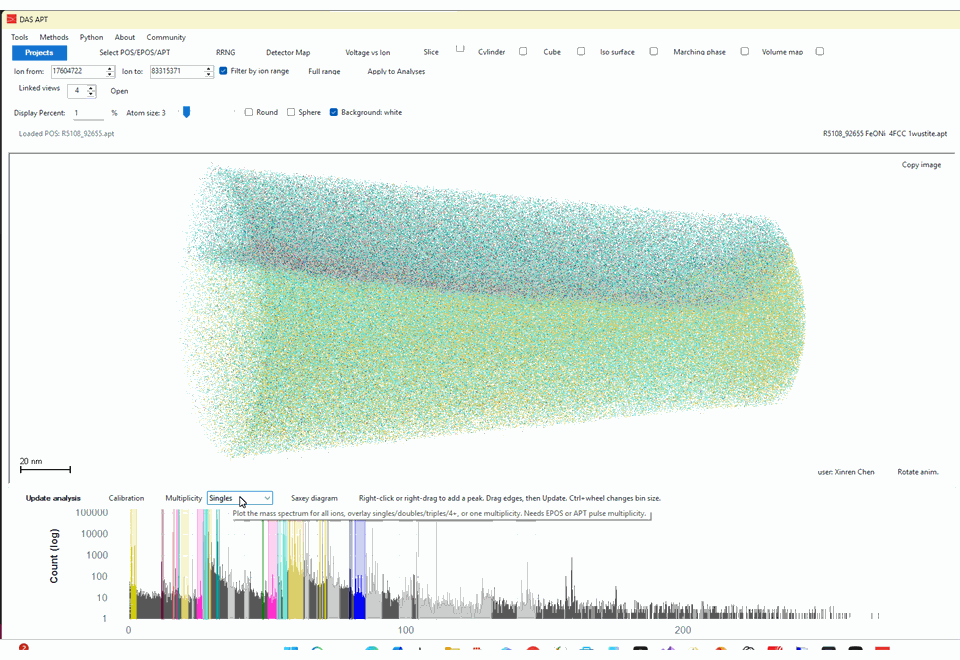The image size is (960, 660).
Task: Click the DAS APT app icon in title bar
Action: pos(11,19)
